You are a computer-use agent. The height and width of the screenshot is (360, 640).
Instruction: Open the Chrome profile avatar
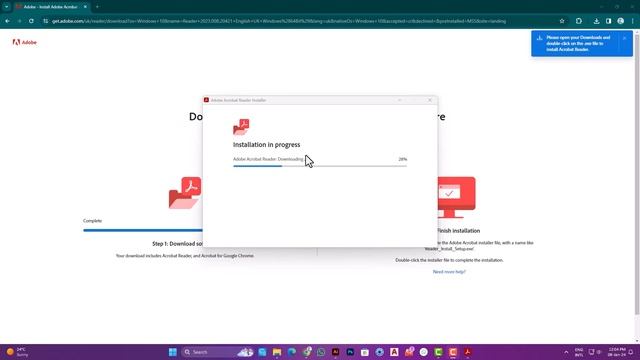pos(620,21)
